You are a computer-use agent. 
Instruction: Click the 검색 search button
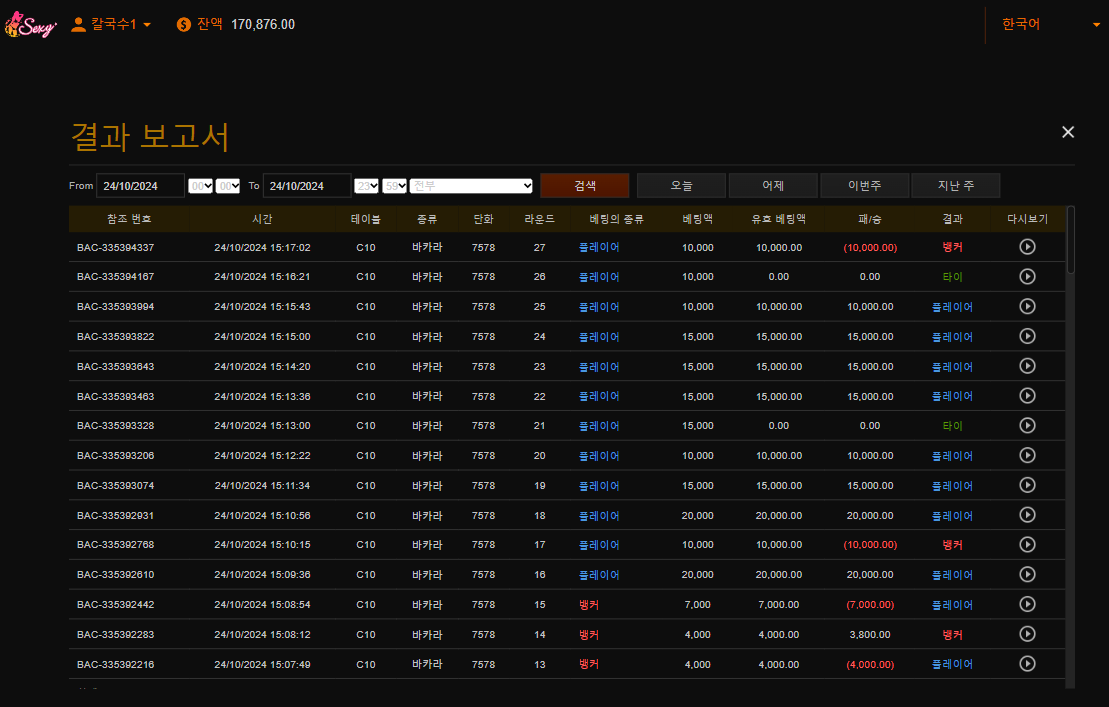click(585, 186)
